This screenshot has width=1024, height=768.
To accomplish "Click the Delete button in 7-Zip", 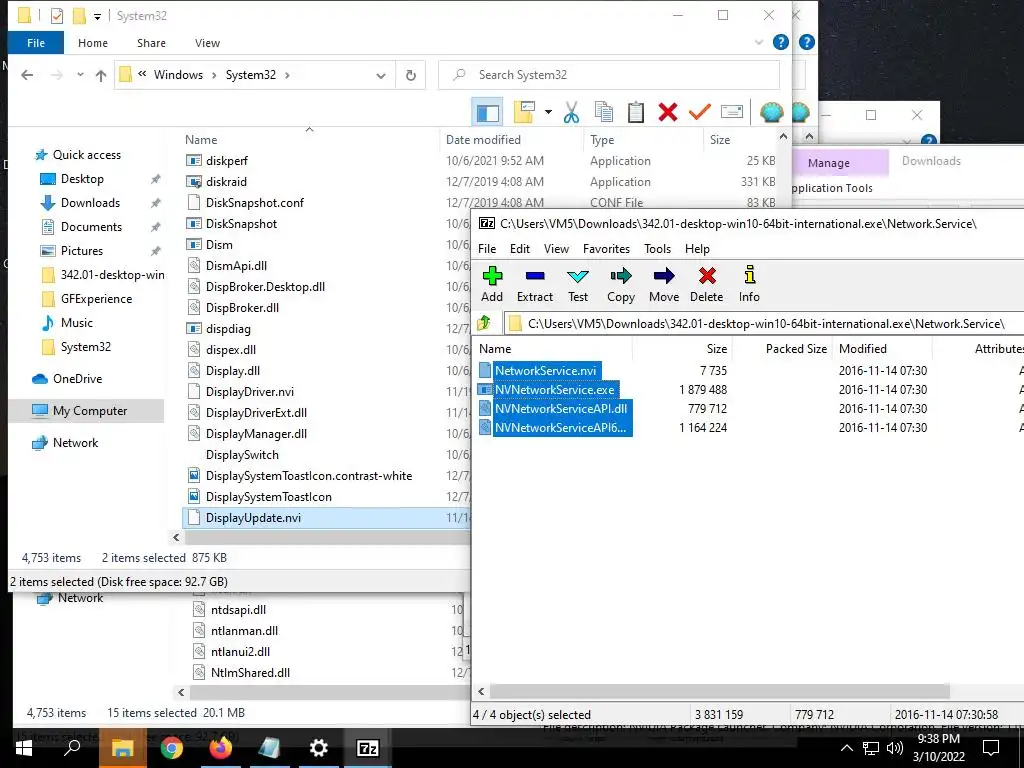I will (x=707, y=285).
